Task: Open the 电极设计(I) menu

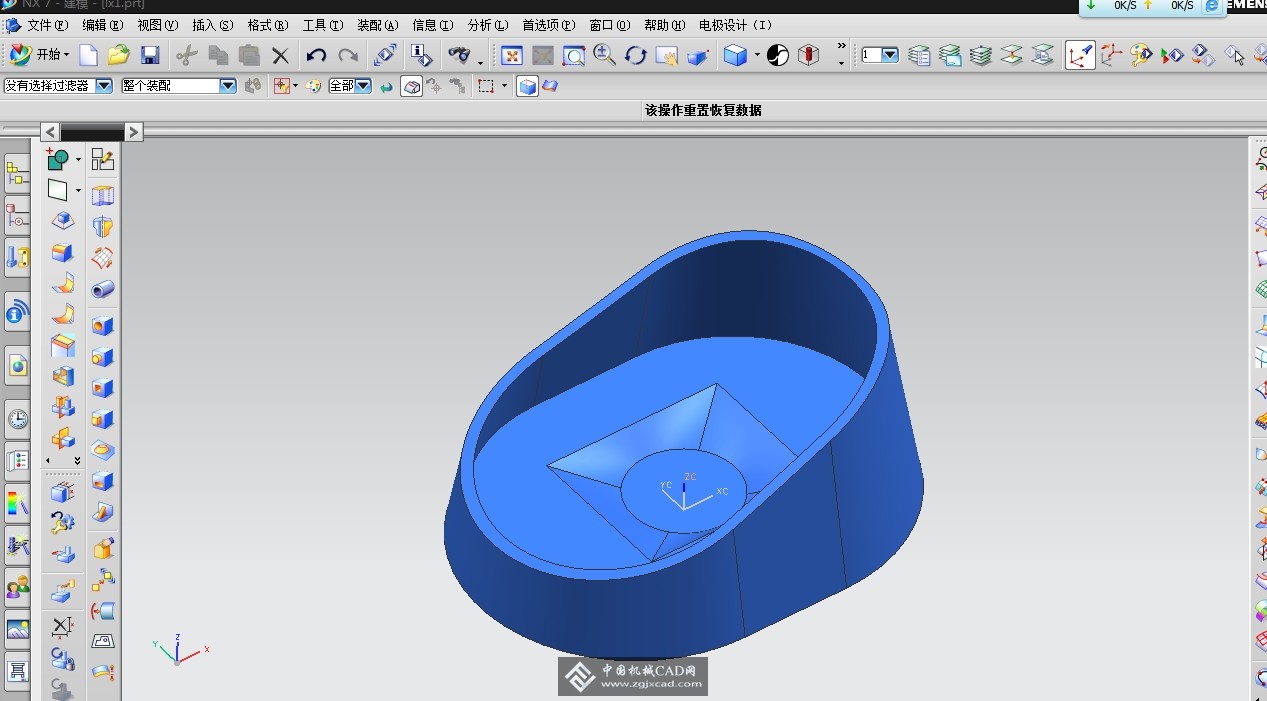Action: pos(735,25)
